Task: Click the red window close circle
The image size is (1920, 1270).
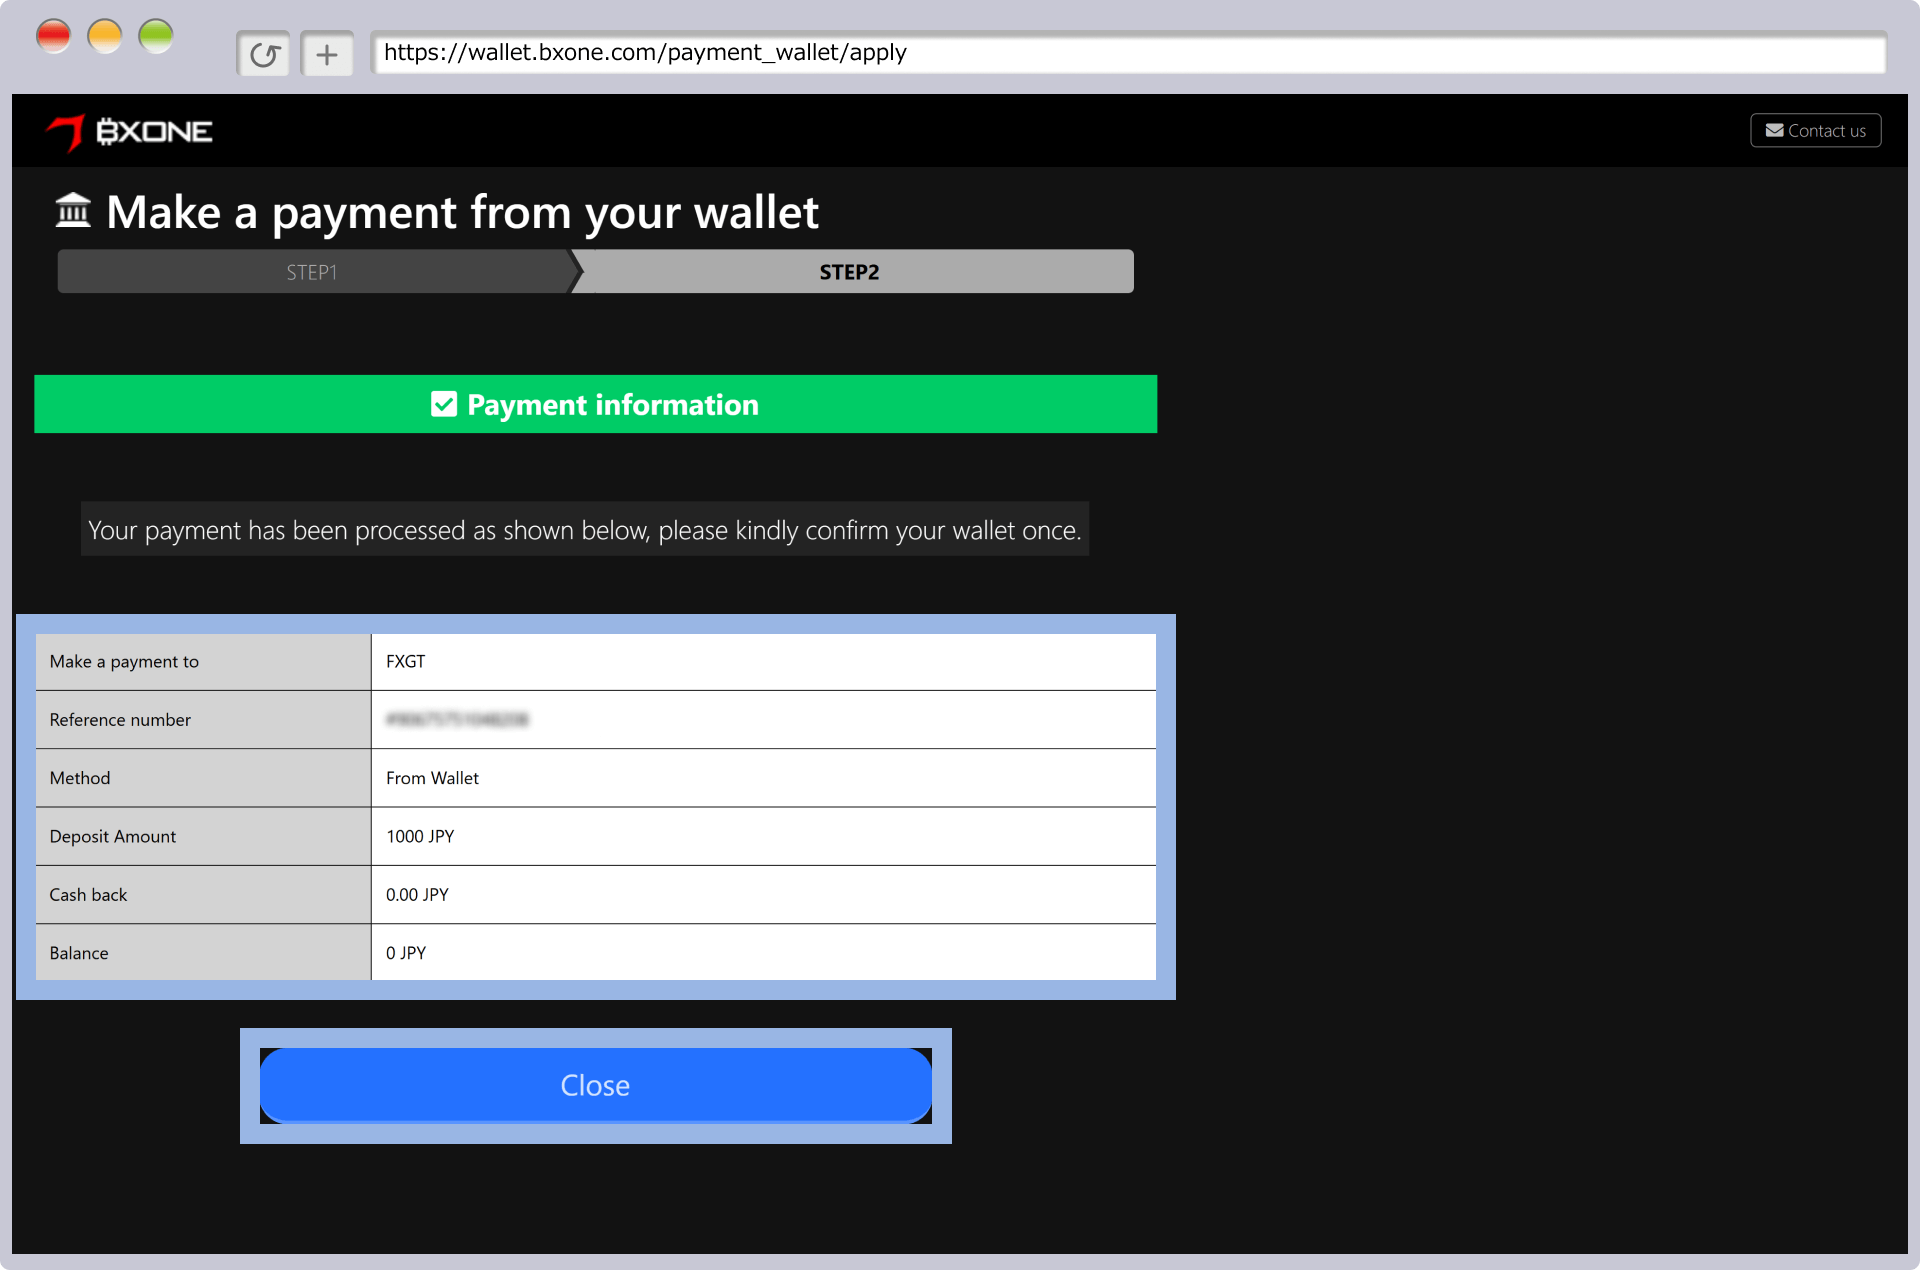Action: (53, 37)
